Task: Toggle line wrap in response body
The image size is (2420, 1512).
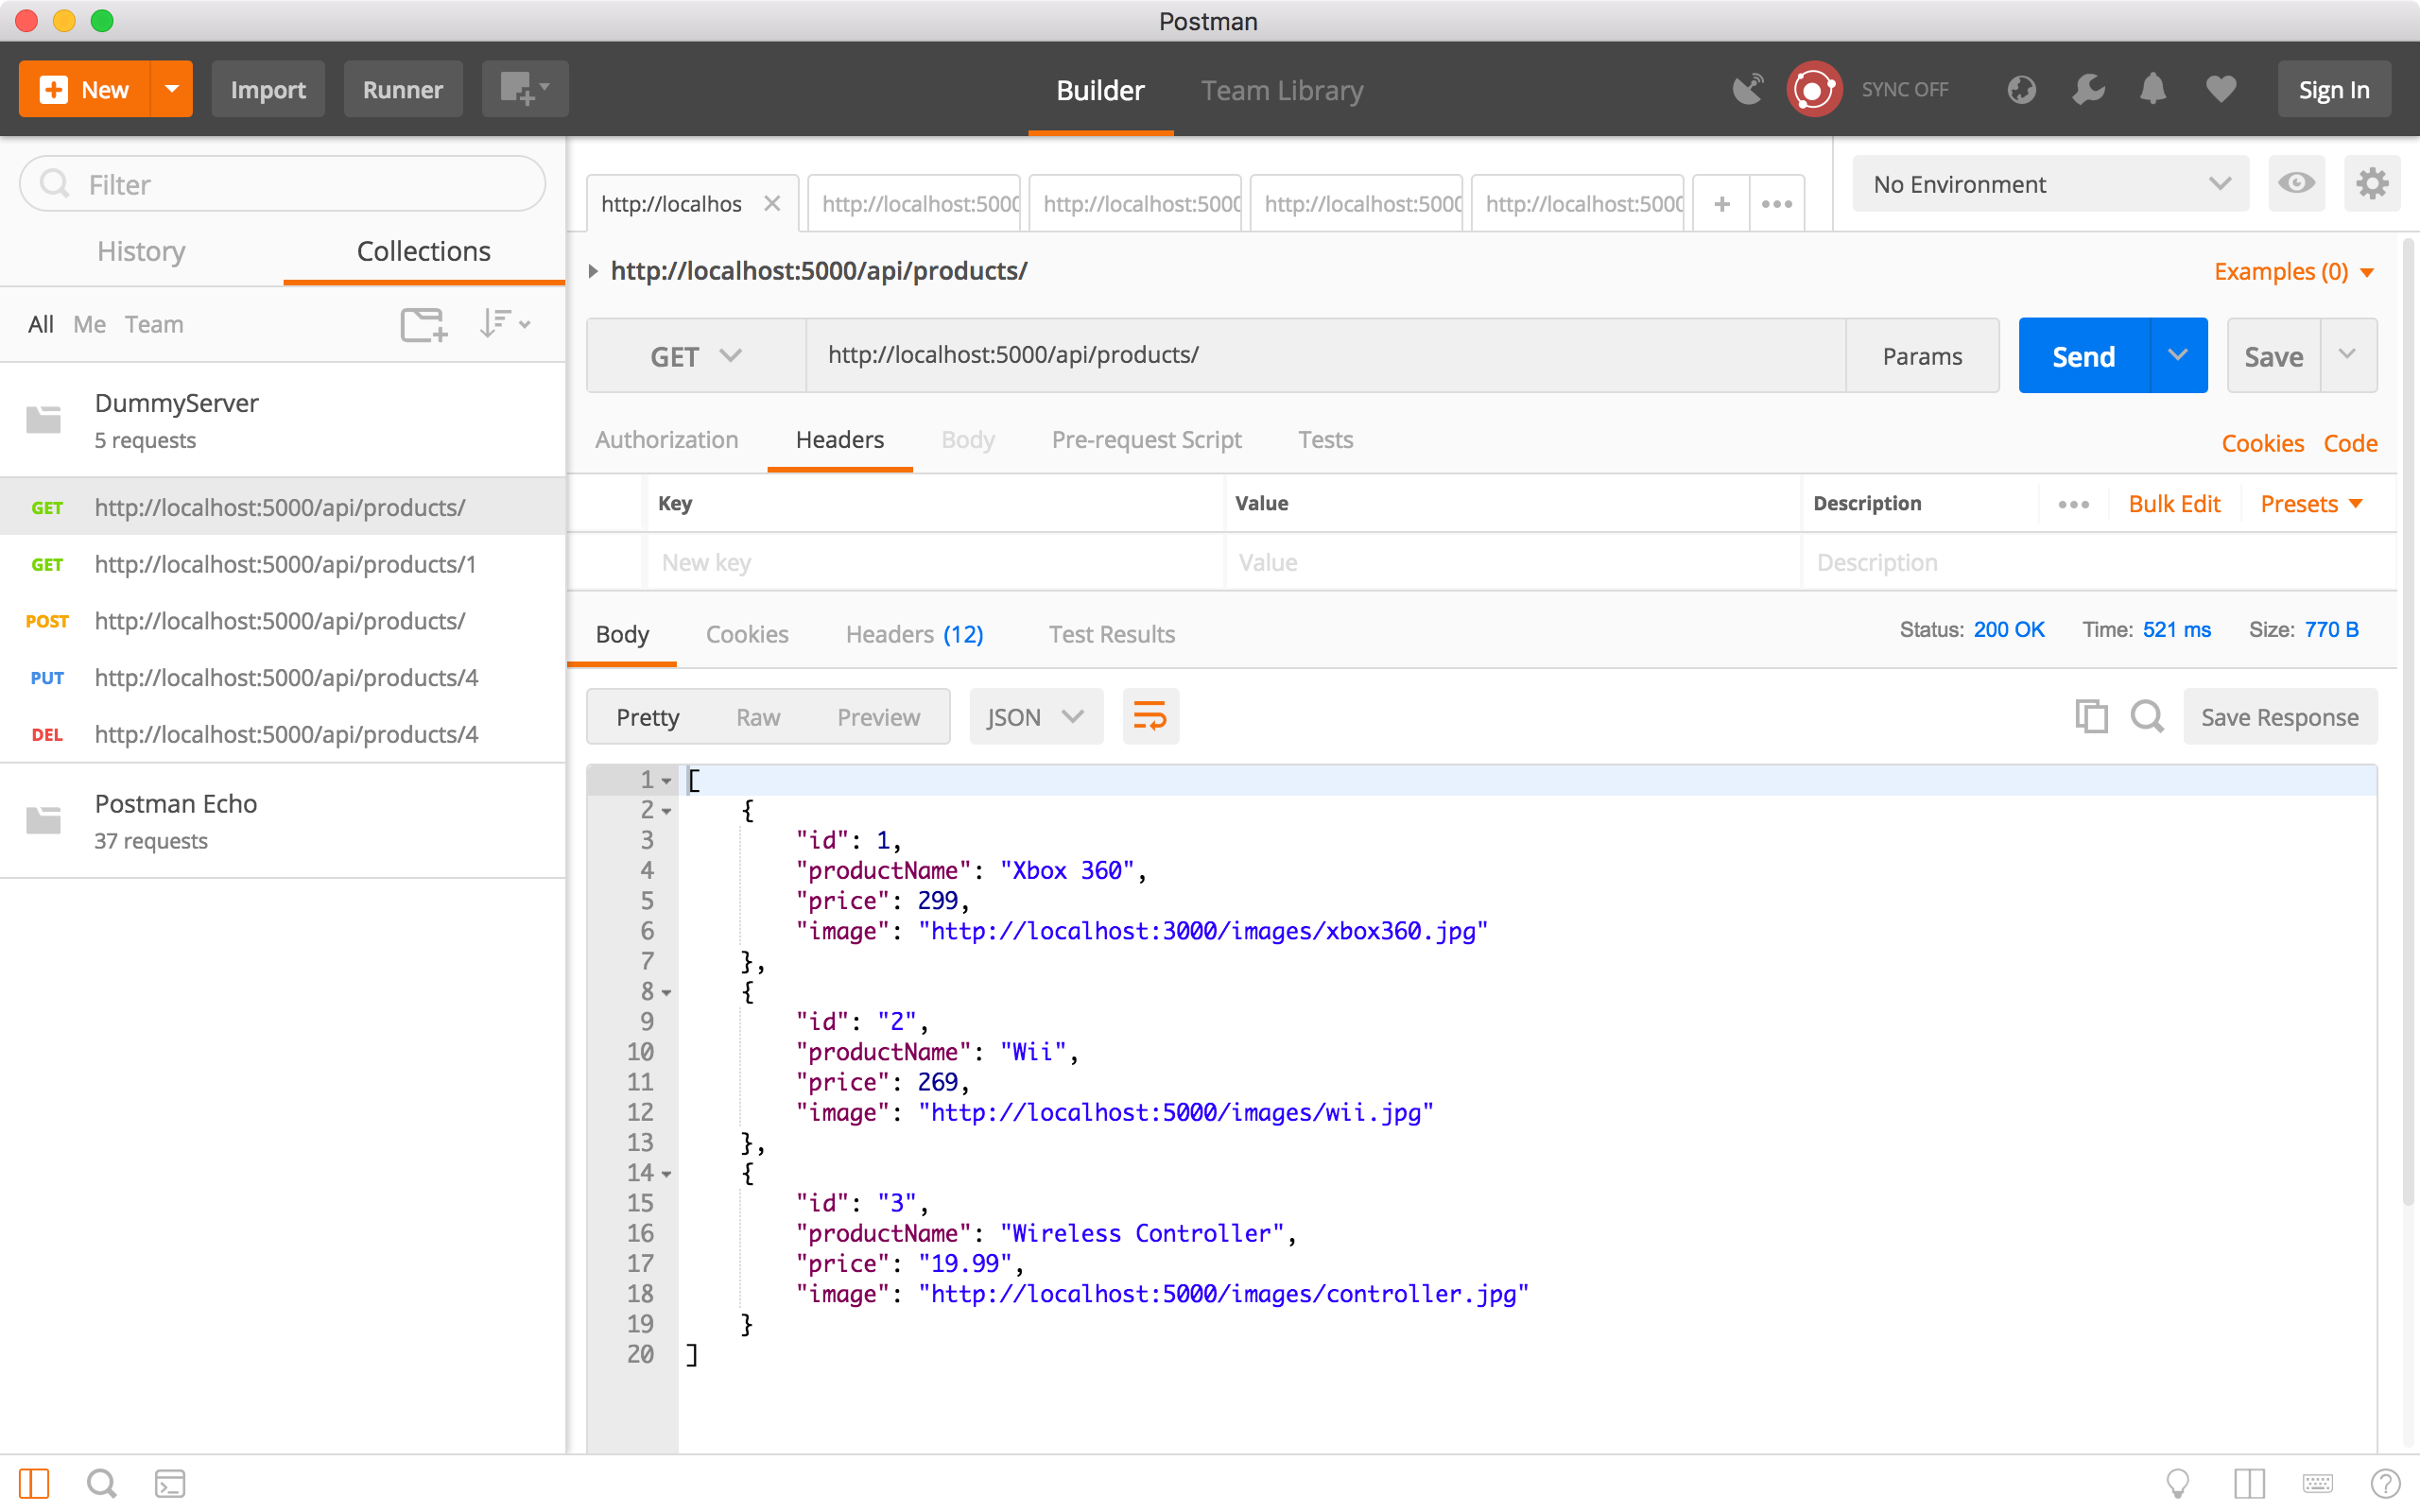Action: click(x=1150, y=717)
